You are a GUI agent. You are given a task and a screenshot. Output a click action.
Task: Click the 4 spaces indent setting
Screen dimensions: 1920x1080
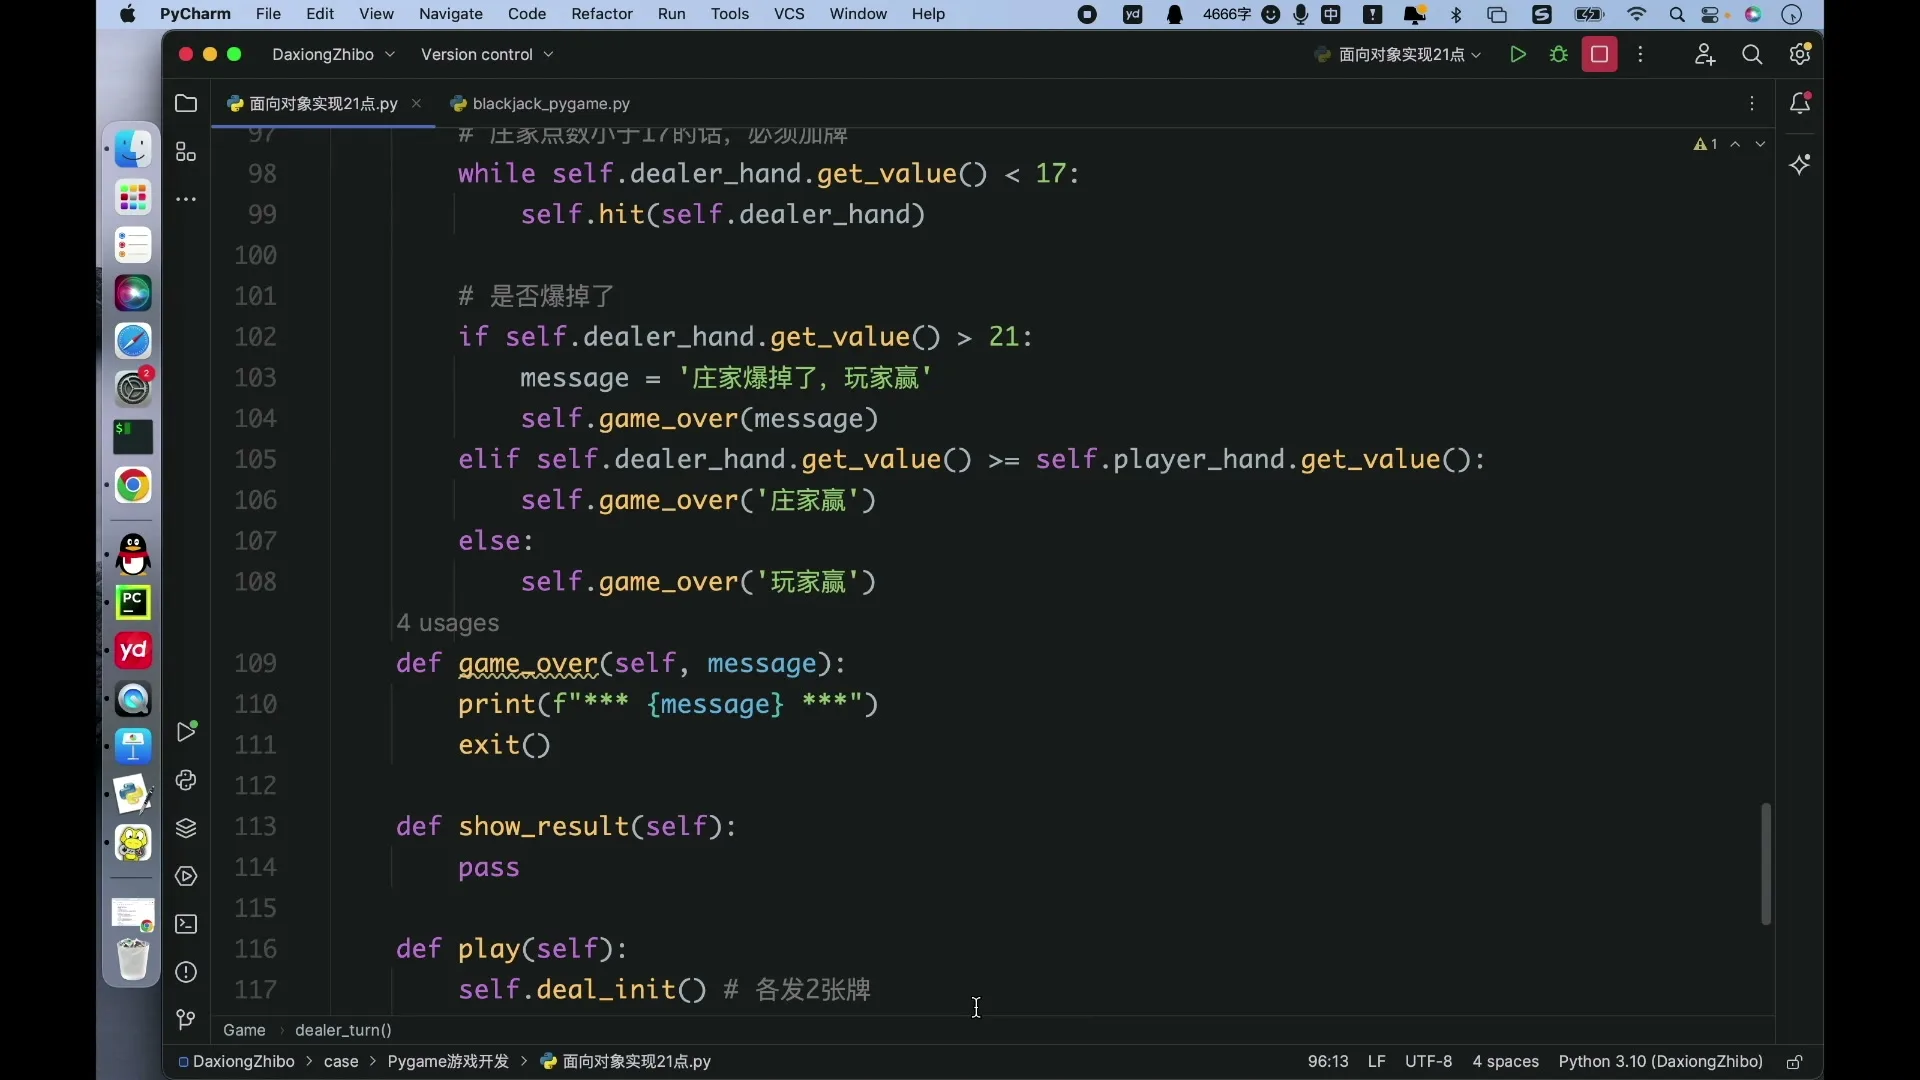1505,1062
